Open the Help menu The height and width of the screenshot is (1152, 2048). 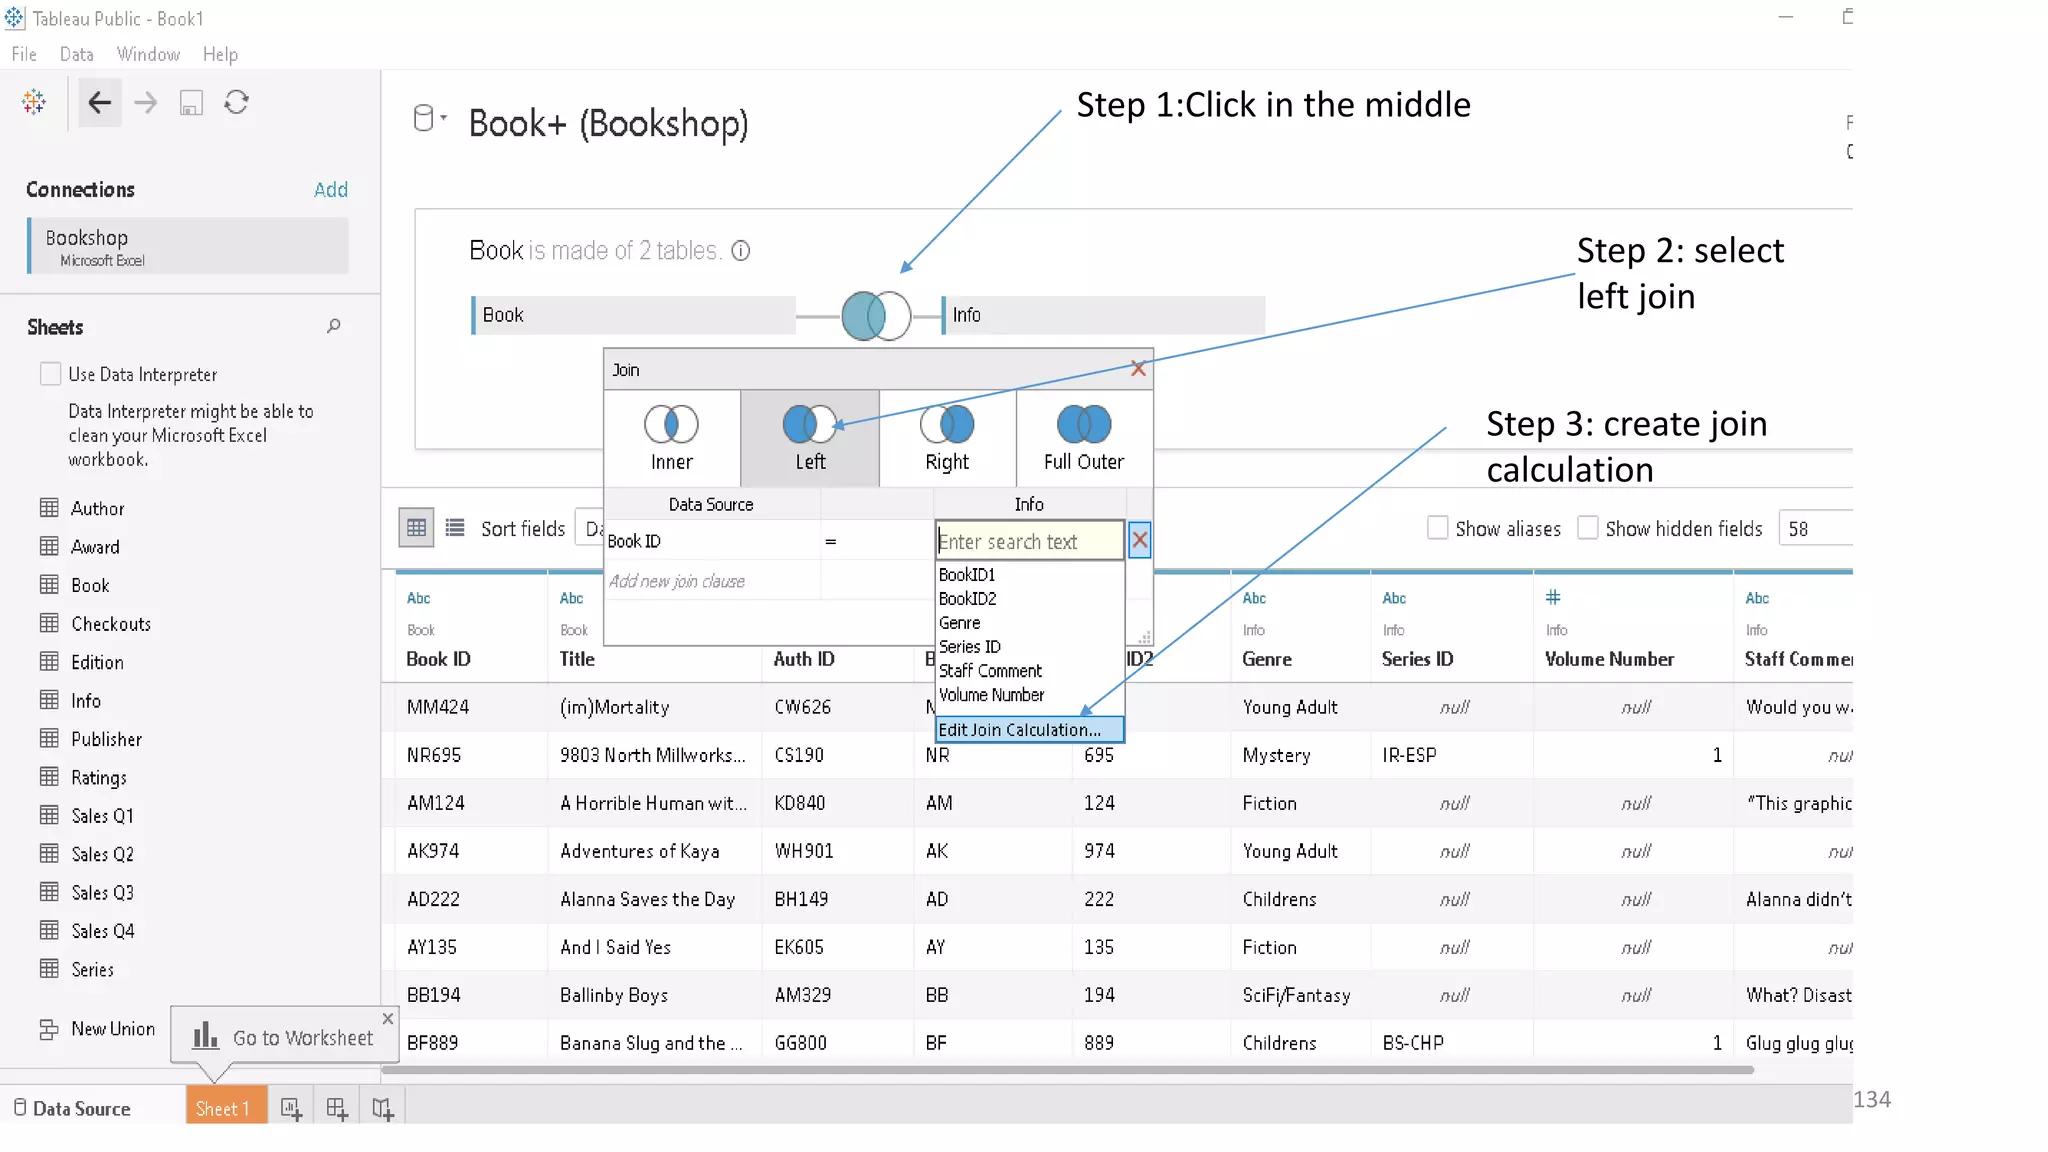pos(220,54)
